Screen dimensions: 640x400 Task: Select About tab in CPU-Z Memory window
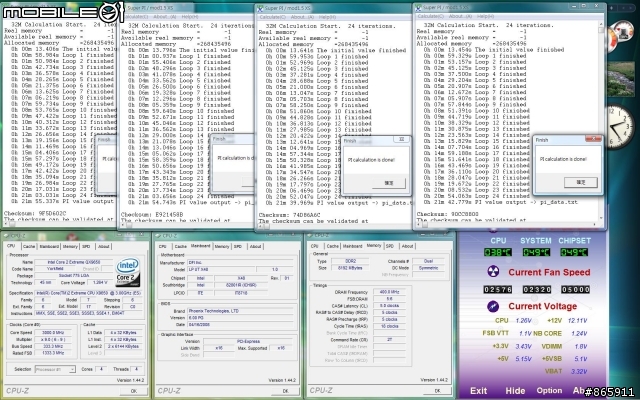coord(407,246)
